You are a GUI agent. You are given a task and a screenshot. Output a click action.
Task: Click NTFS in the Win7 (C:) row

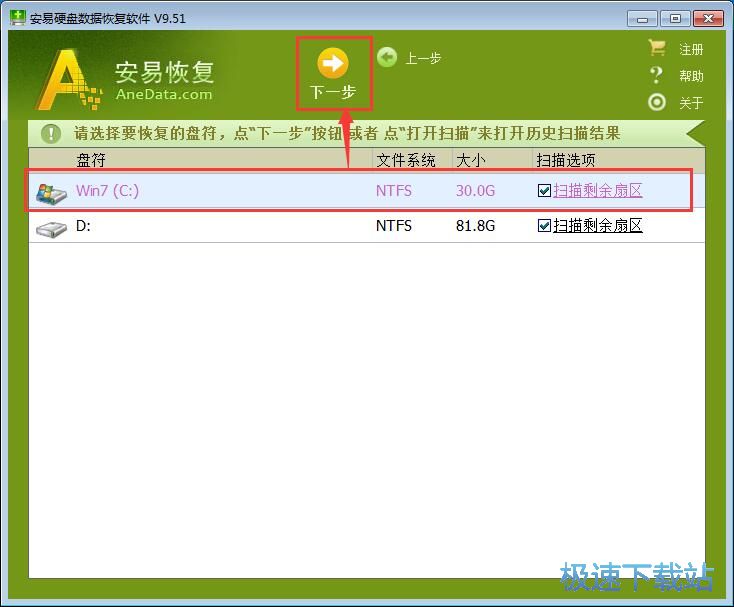coord(394,190)
